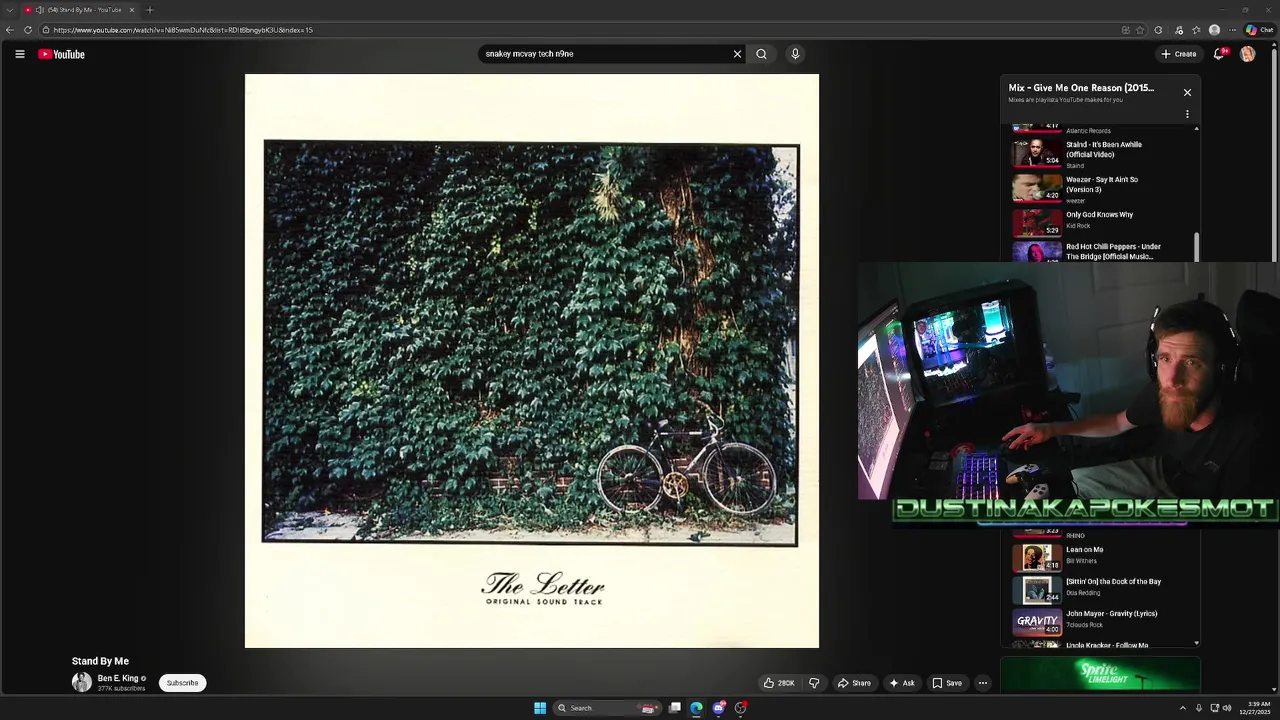Close the Stand By Me browser tab
The width and height of the screenshot is (1280, 720).
pyautogui.click(x=131, y=10)
